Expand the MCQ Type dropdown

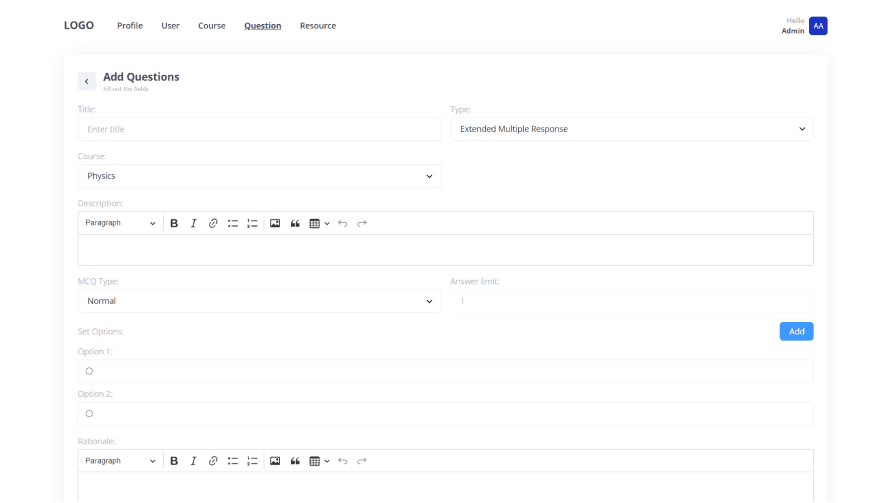click(x=259, y=301)
